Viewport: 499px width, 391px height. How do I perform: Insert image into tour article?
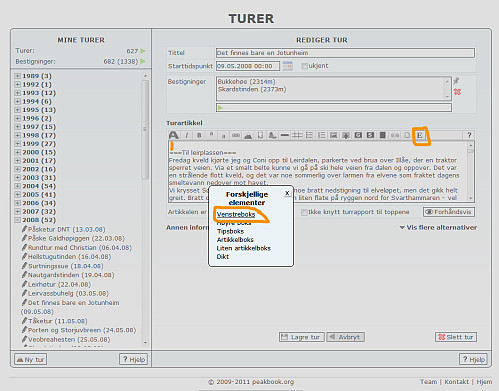click(333, 135)
